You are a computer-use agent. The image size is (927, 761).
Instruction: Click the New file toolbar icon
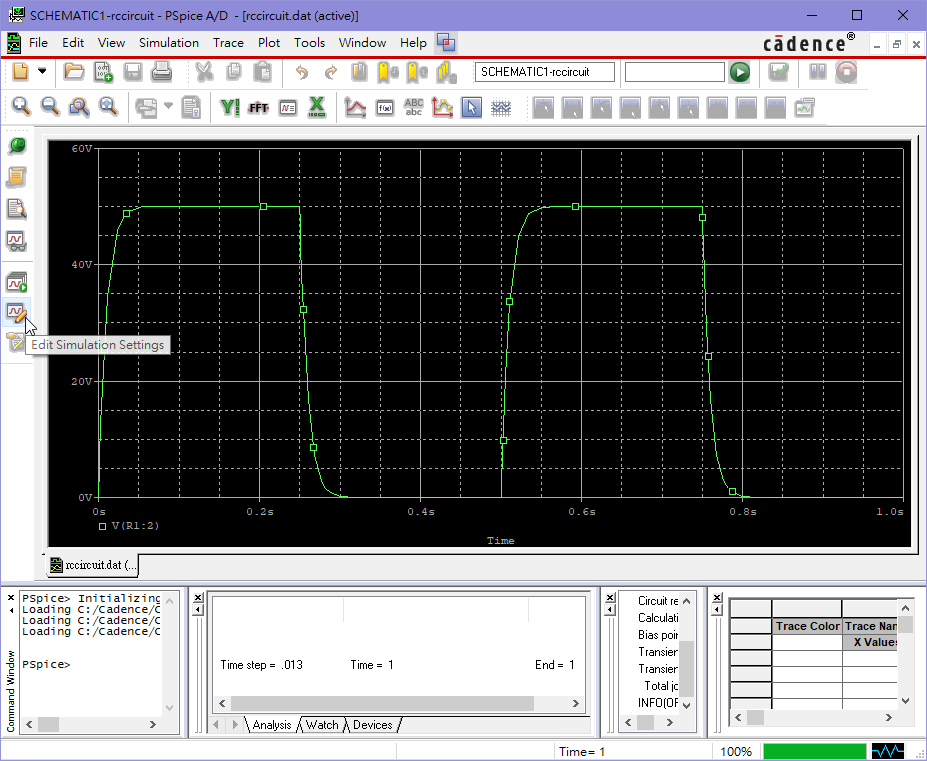pyautogui.click(x=21, y=72)
